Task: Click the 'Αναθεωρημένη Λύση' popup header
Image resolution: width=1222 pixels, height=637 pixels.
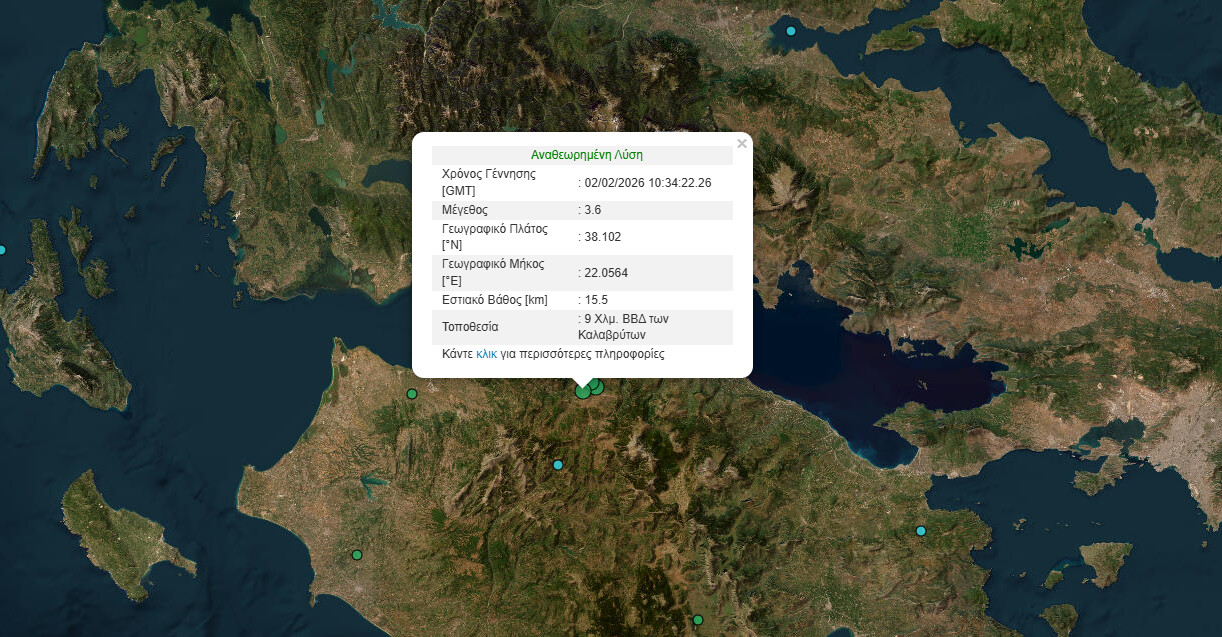Action: 587,155
